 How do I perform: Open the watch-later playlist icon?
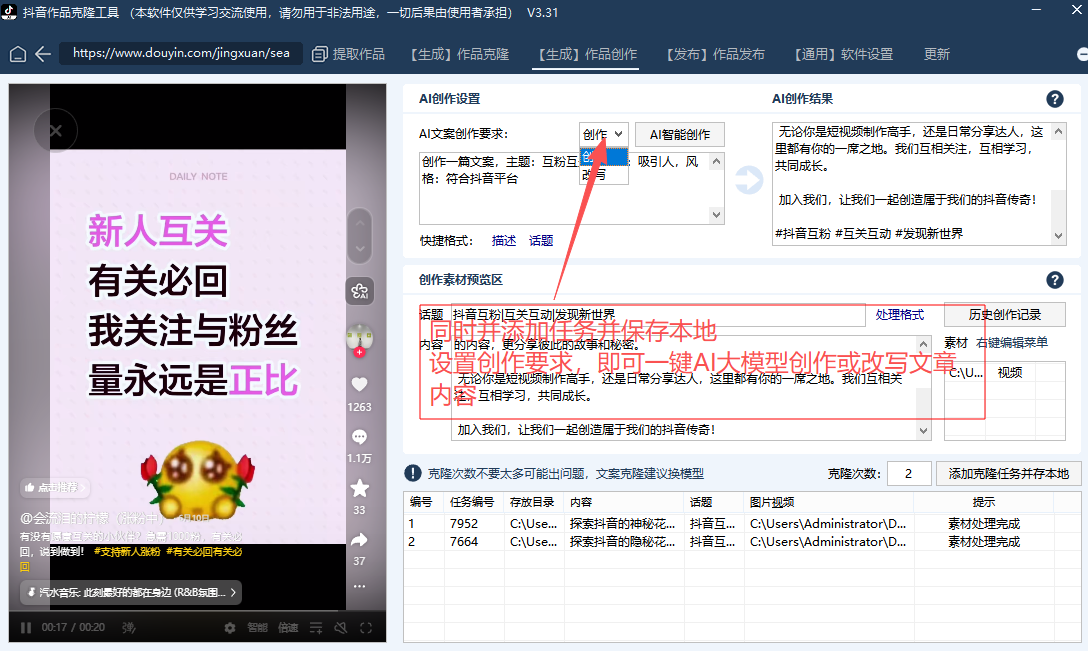(316, 628)
